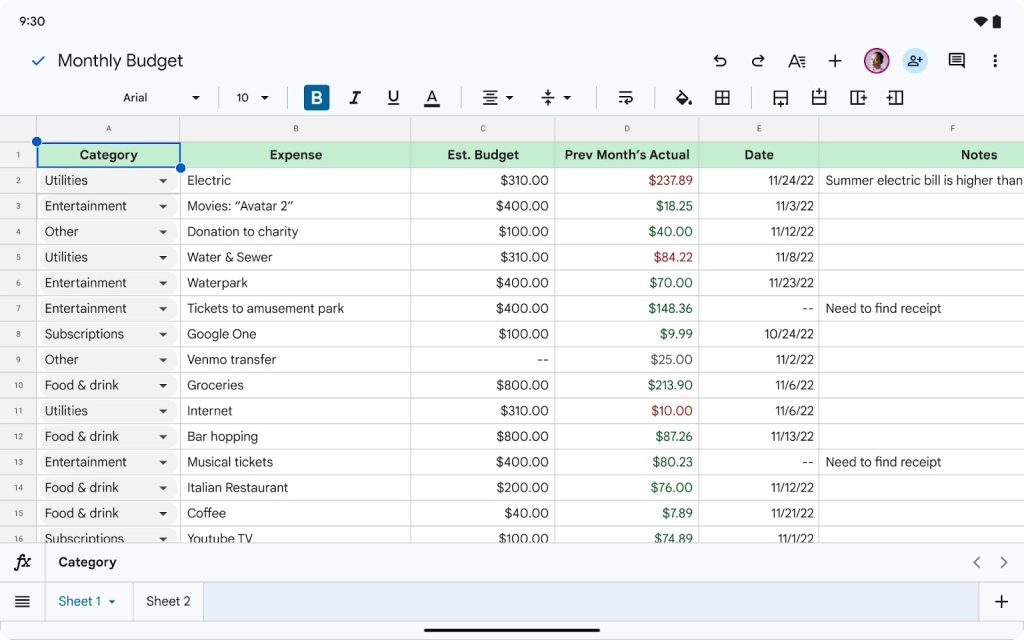The height and width of the screenshot is (640, 1024).
Task: Expand category dropdown in Electric row
Action: (163, 181)
